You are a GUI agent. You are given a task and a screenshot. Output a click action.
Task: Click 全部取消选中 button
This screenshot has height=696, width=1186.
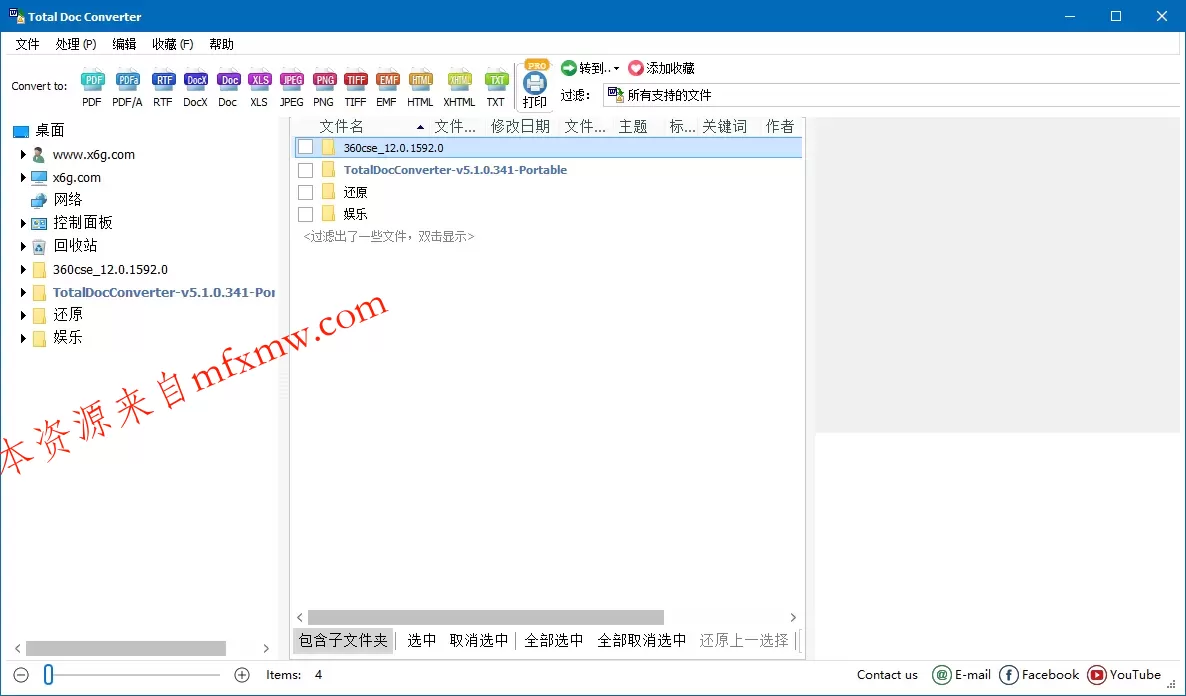[642, 641]
